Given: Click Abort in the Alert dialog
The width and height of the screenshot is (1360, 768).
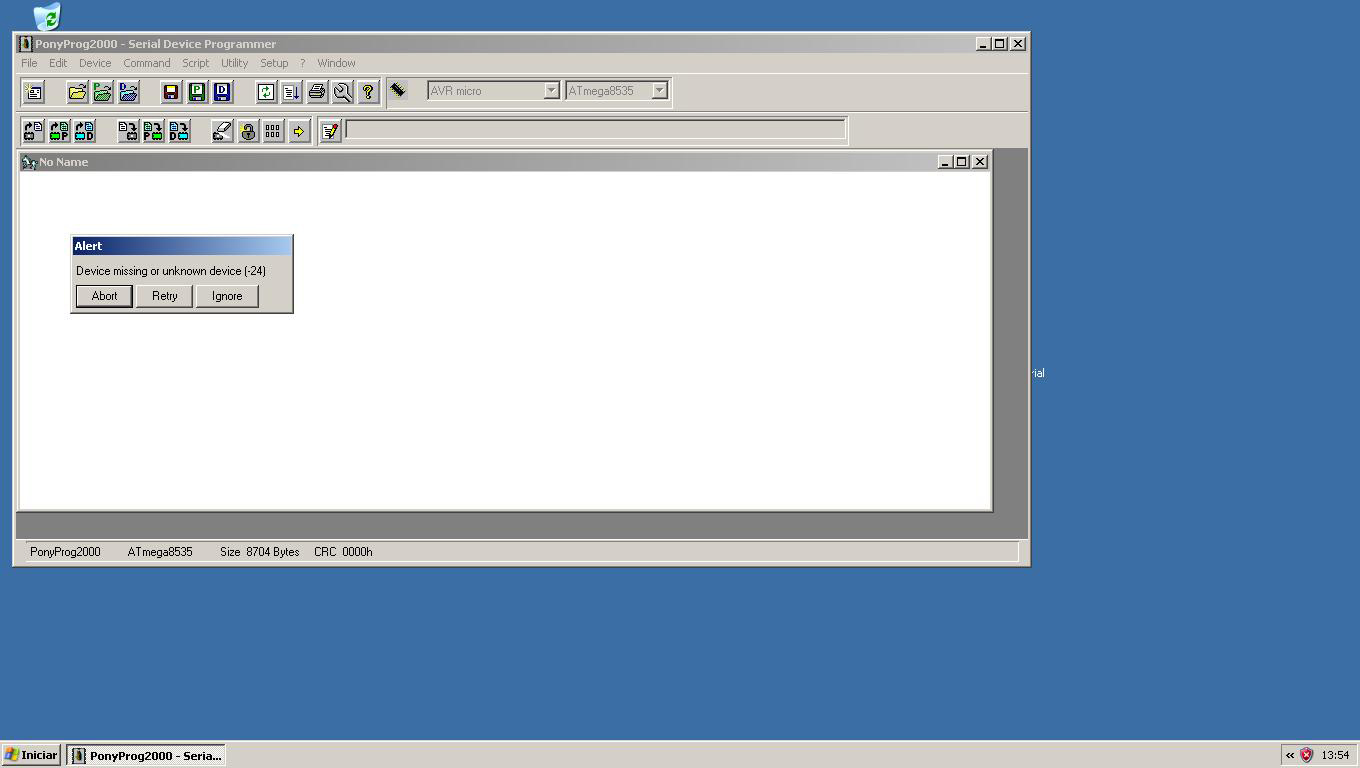Looking at the screenshot, I should coord(104,296).
